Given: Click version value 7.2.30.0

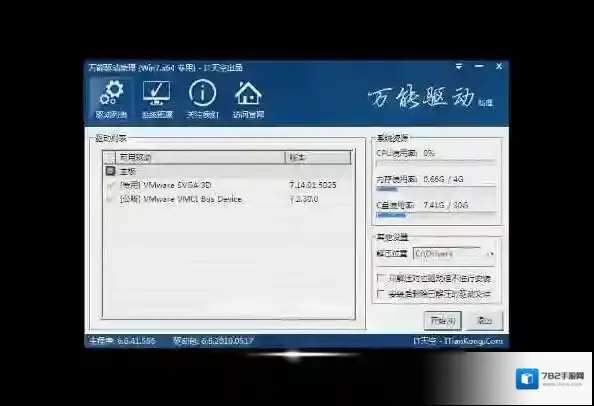Looking at the screenshot, I should [304, 199].
